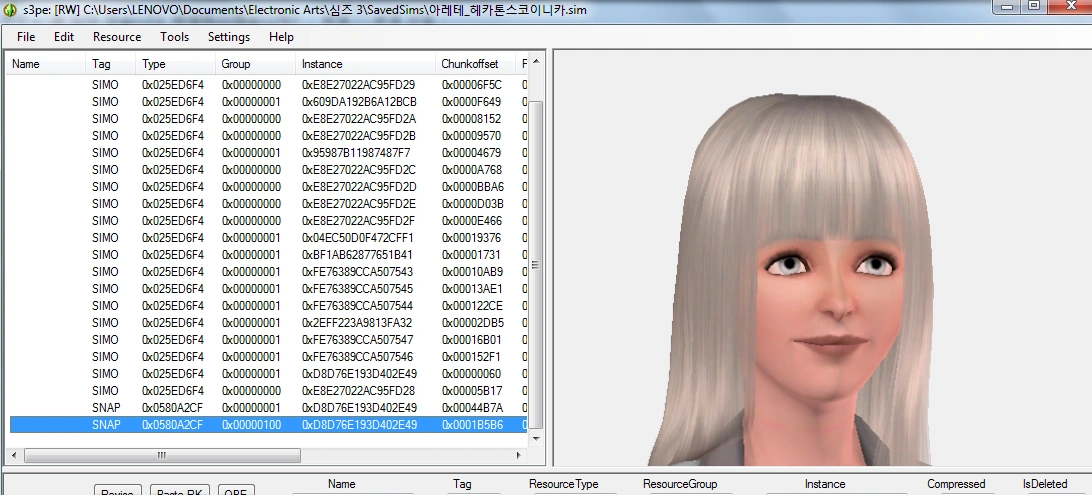Image resolution: width=1092 pixels, height=495 pixels.
Task: Click highlighted SNAP row with group 0x00000100
Action: coord(268,424)
